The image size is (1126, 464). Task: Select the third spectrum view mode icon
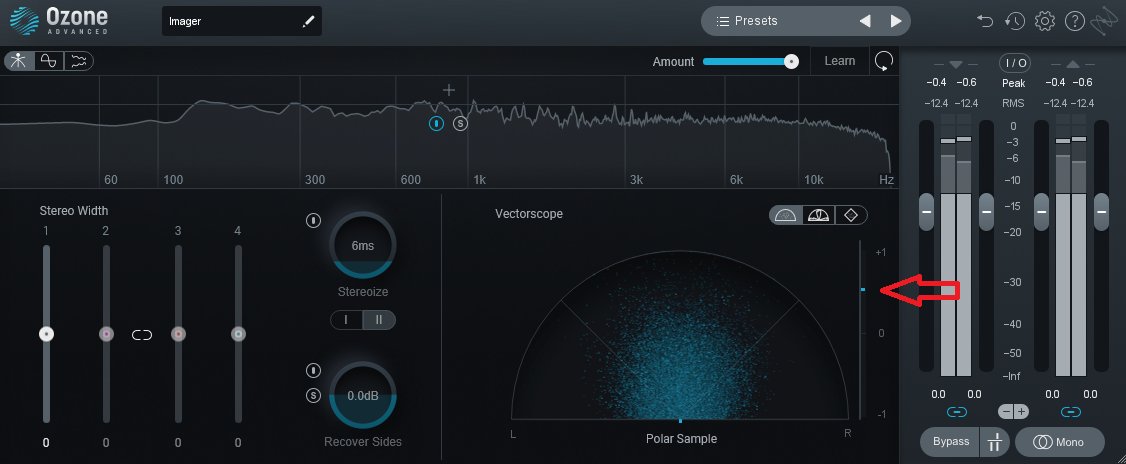pos(78,61)
